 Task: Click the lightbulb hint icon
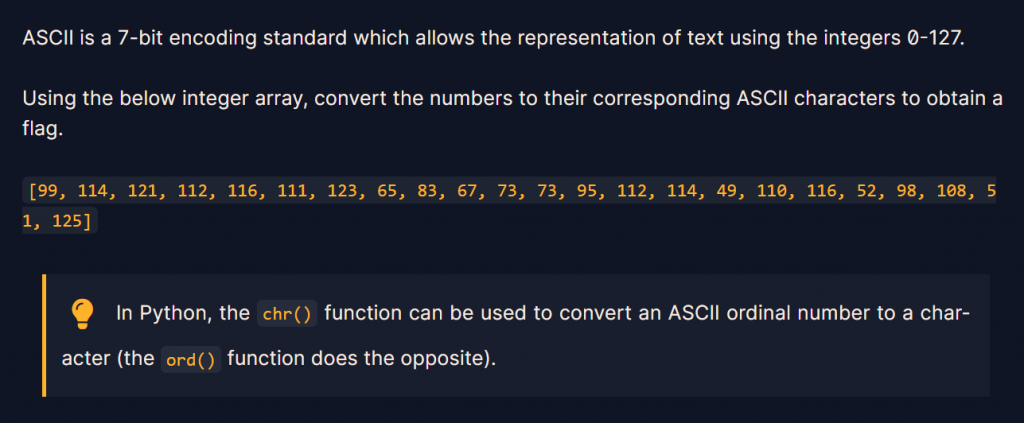(x=82, y=314)
